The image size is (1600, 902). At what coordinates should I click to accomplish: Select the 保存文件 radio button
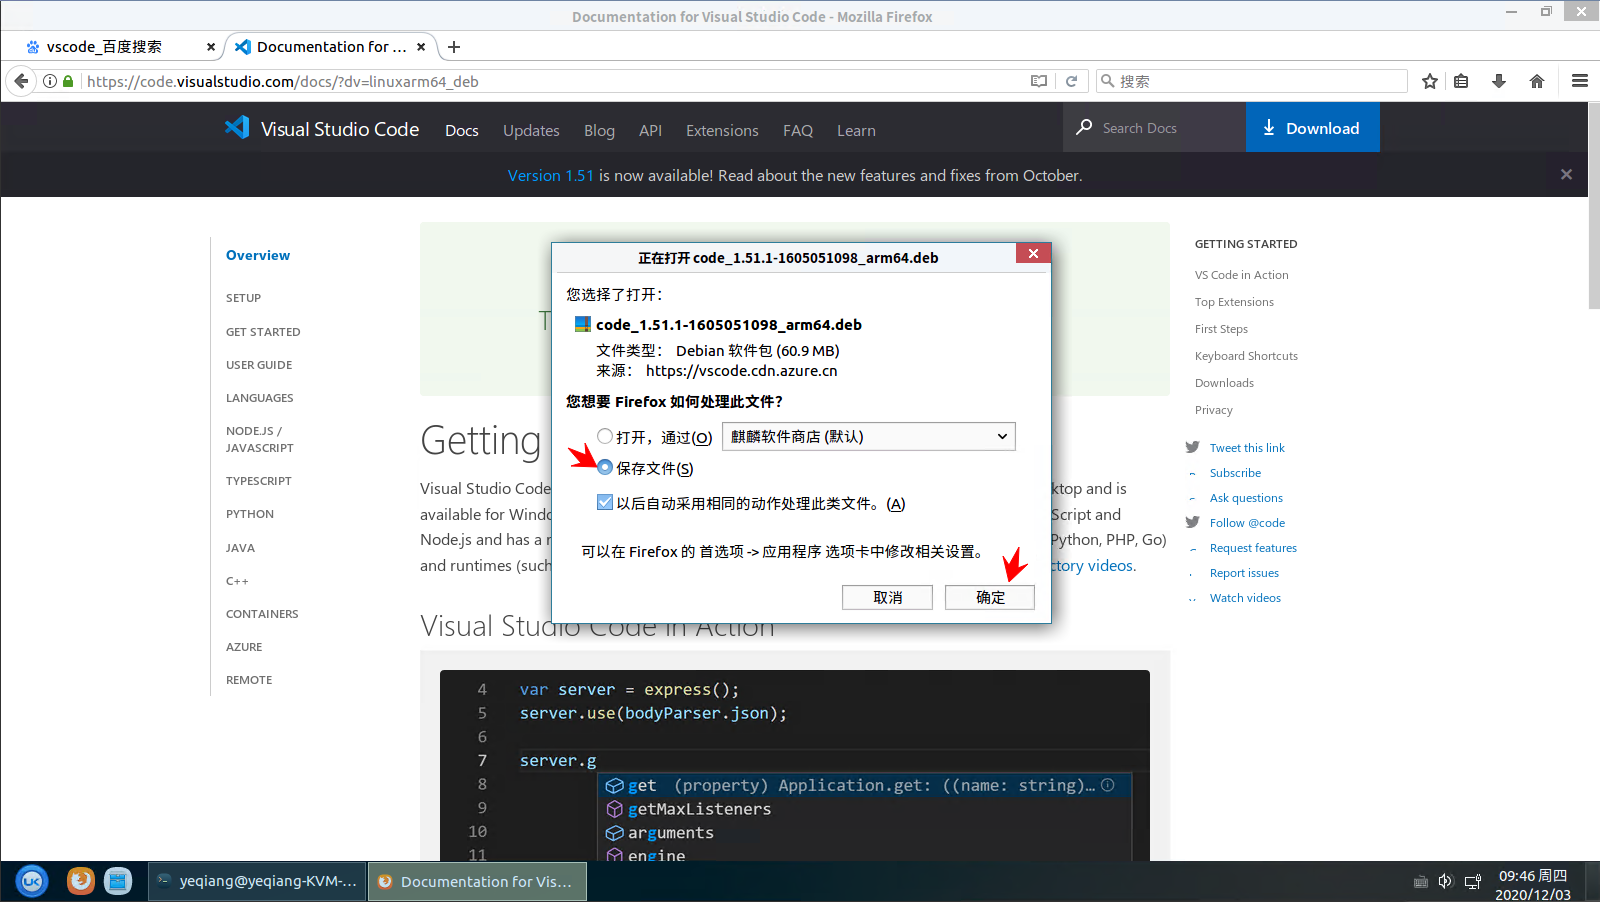(605, 467)
